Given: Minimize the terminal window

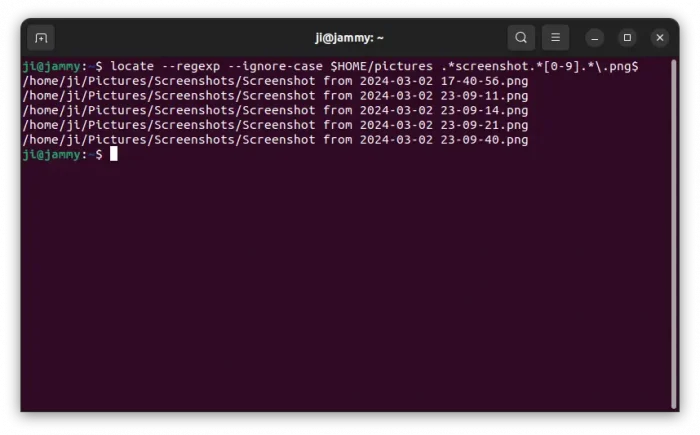Looking at the screenshot, I should 596,38.
